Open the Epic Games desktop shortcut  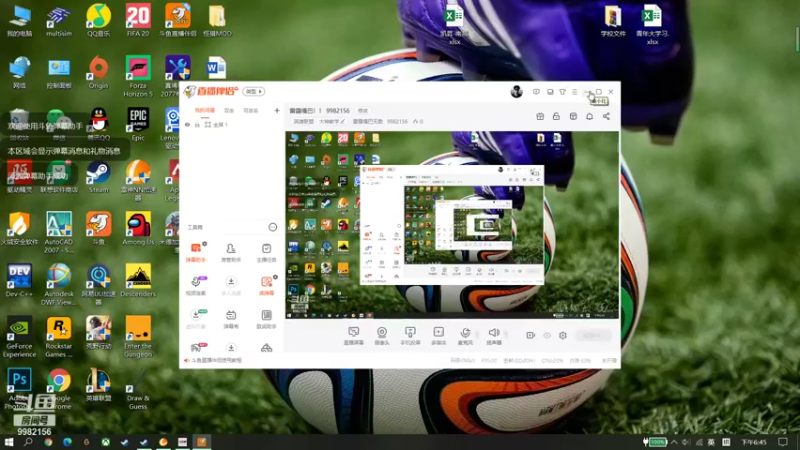click(x=138, y=124)
